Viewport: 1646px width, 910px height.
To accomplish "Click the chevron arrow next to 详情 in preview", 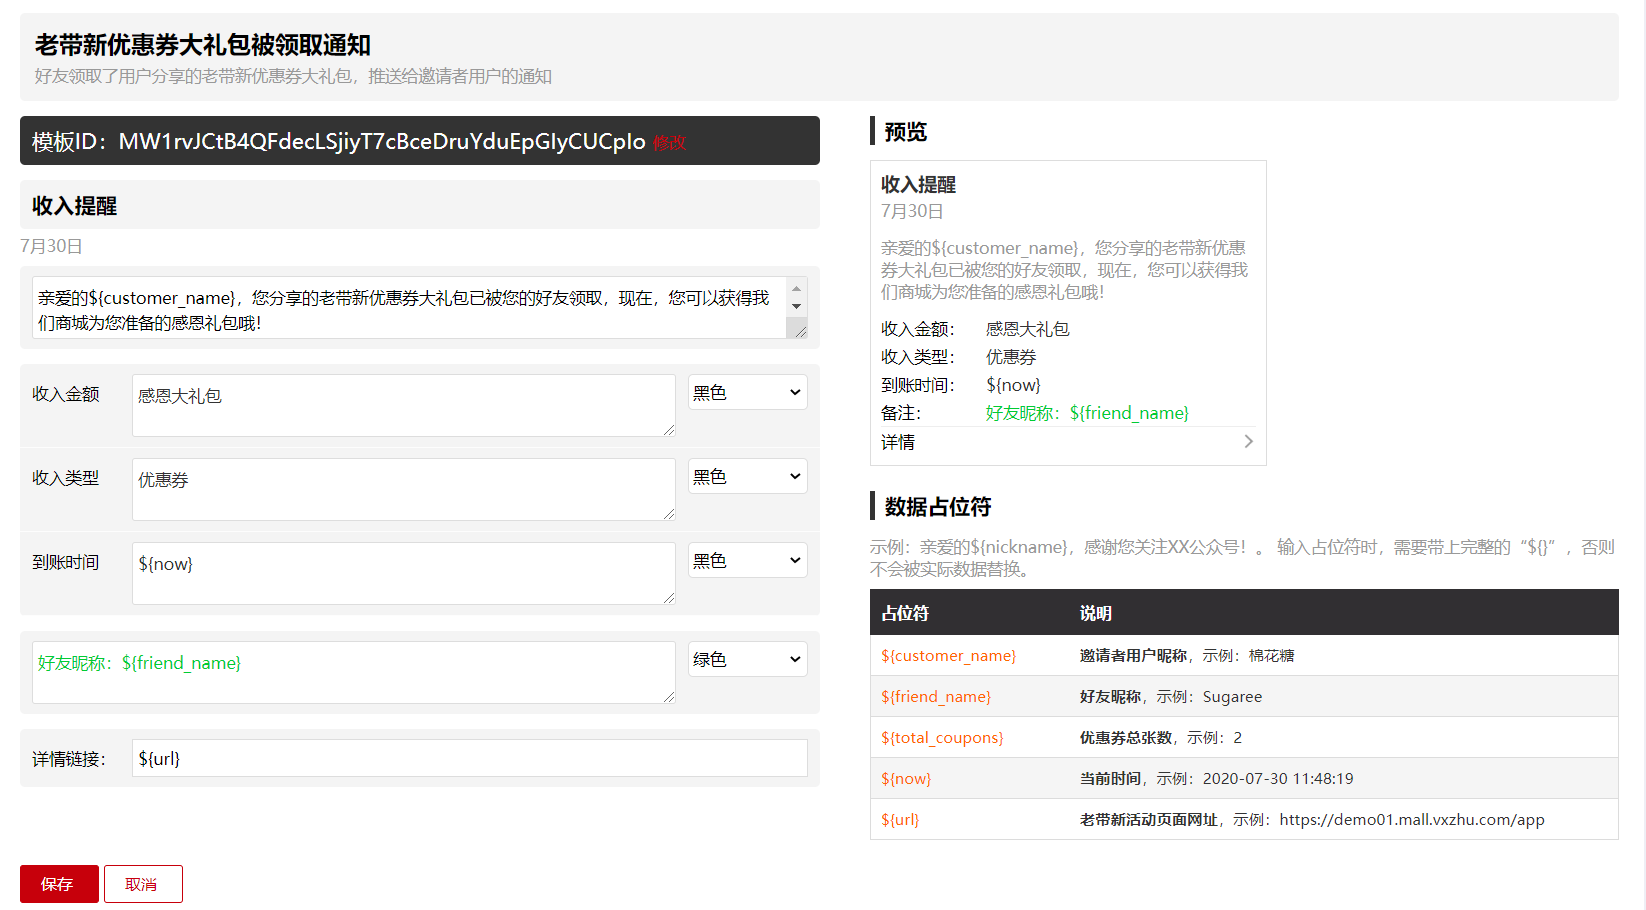I will [x=1248, y=441].
